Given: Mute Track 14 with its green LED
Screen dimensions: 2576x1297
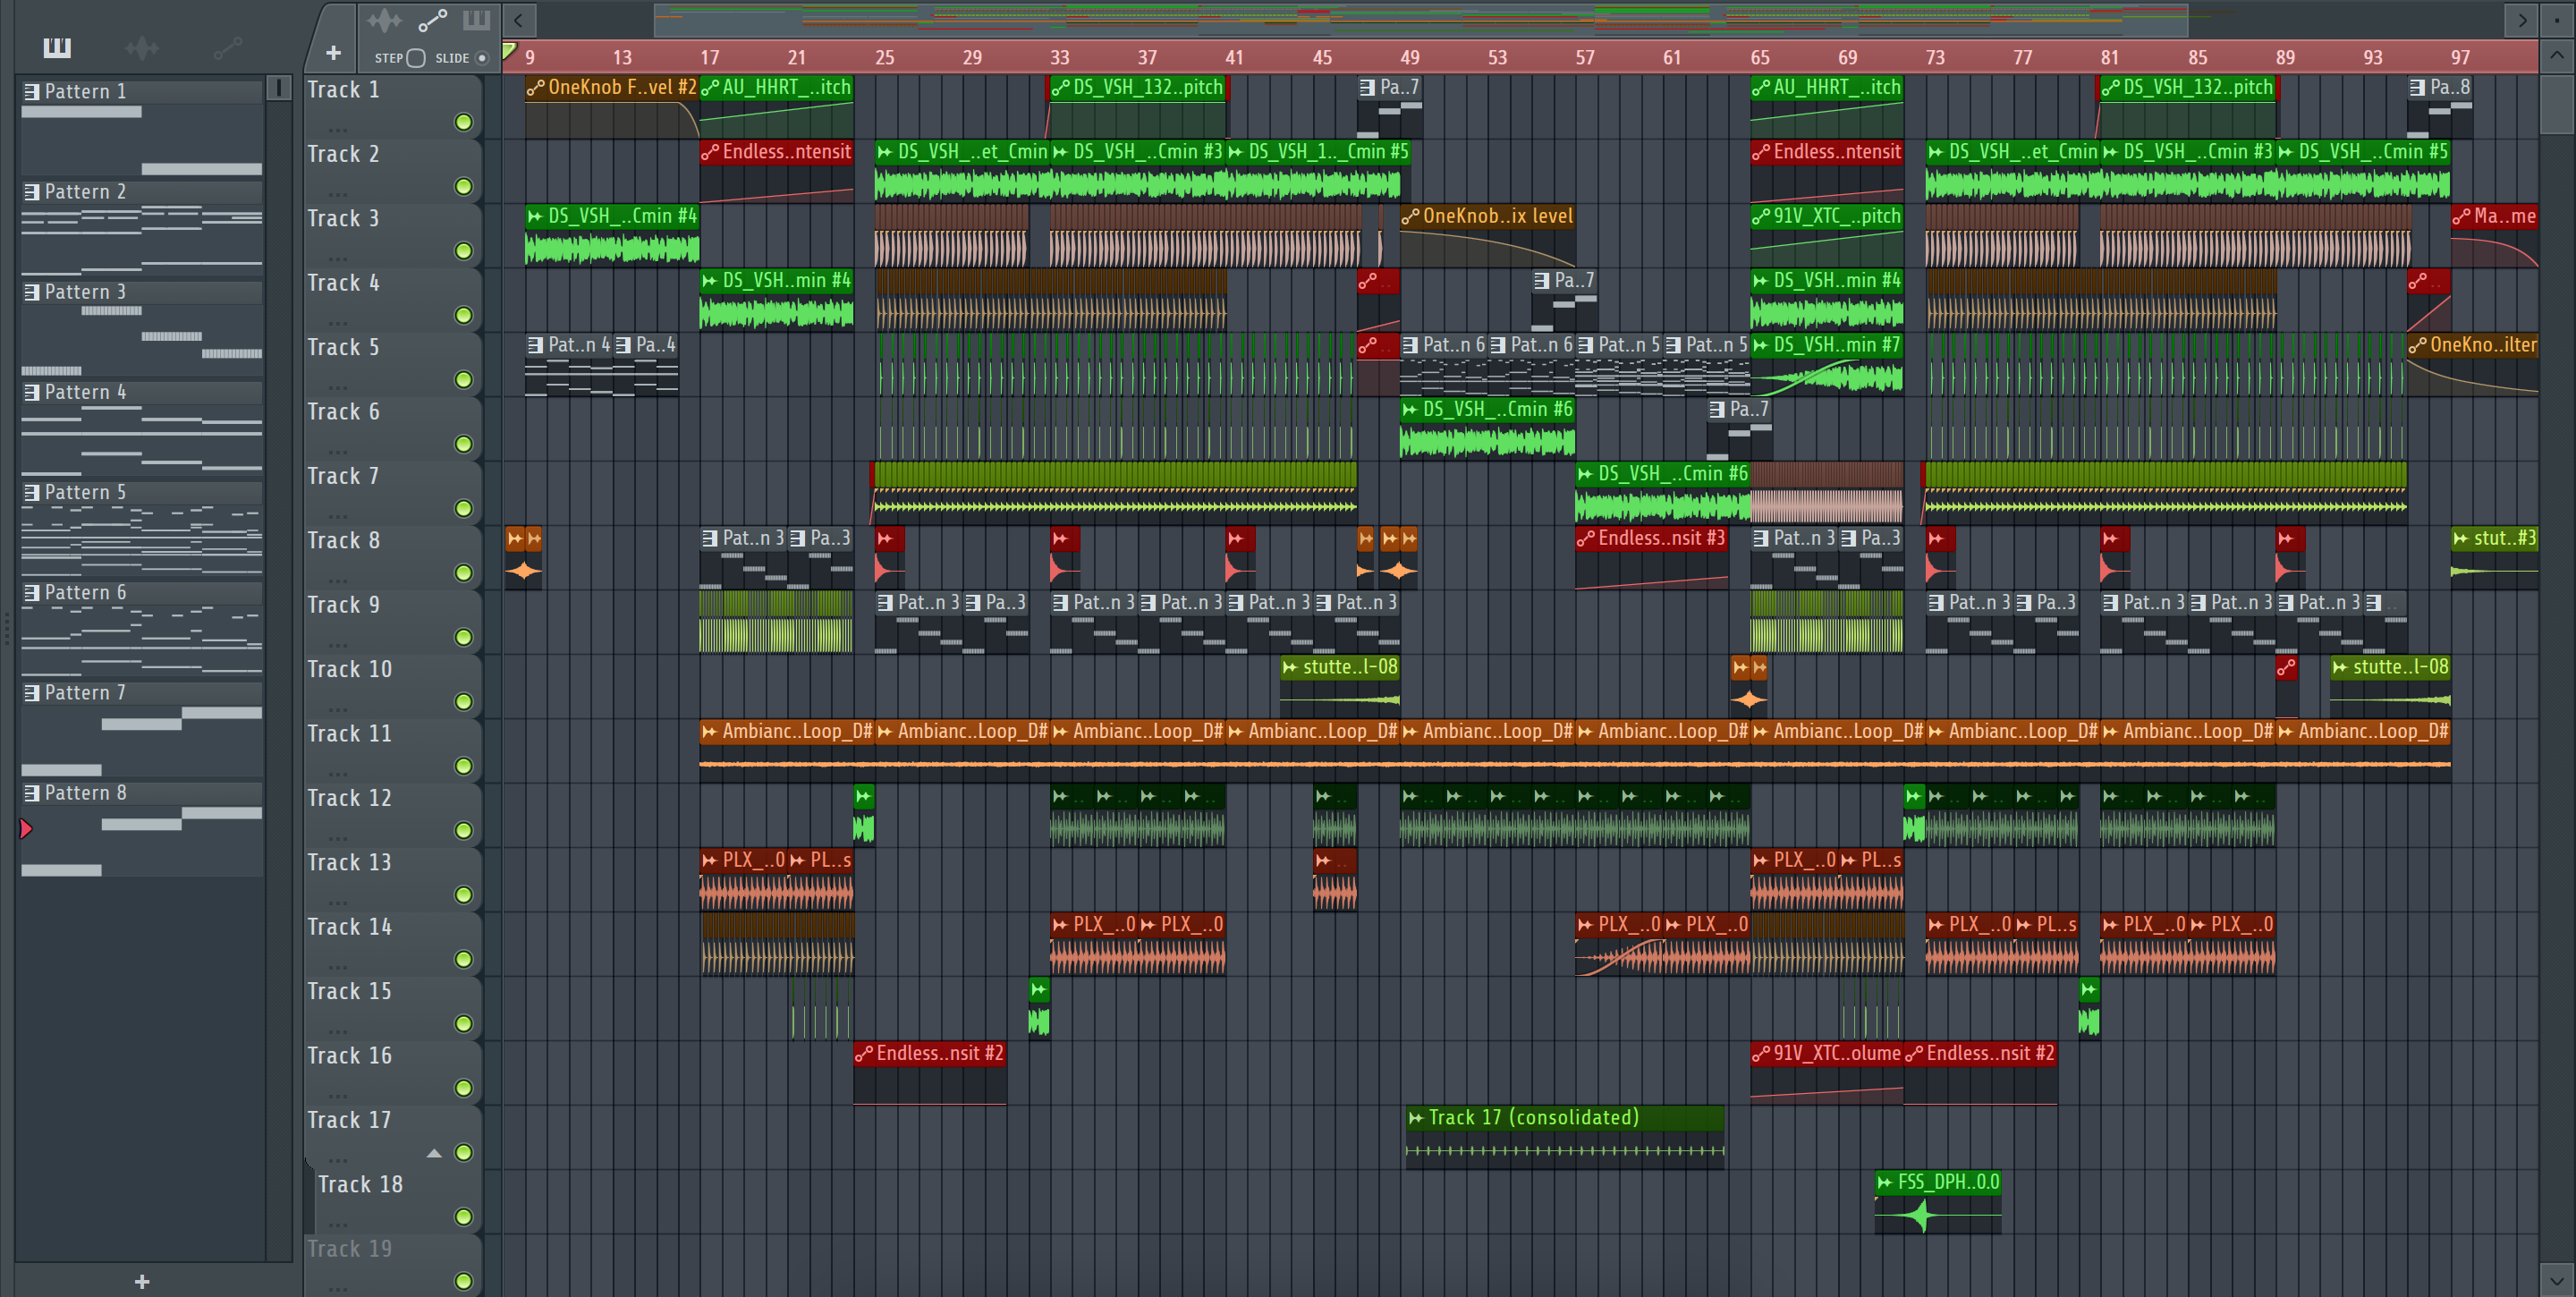Looking at the screenshot, I should [463, 959].
